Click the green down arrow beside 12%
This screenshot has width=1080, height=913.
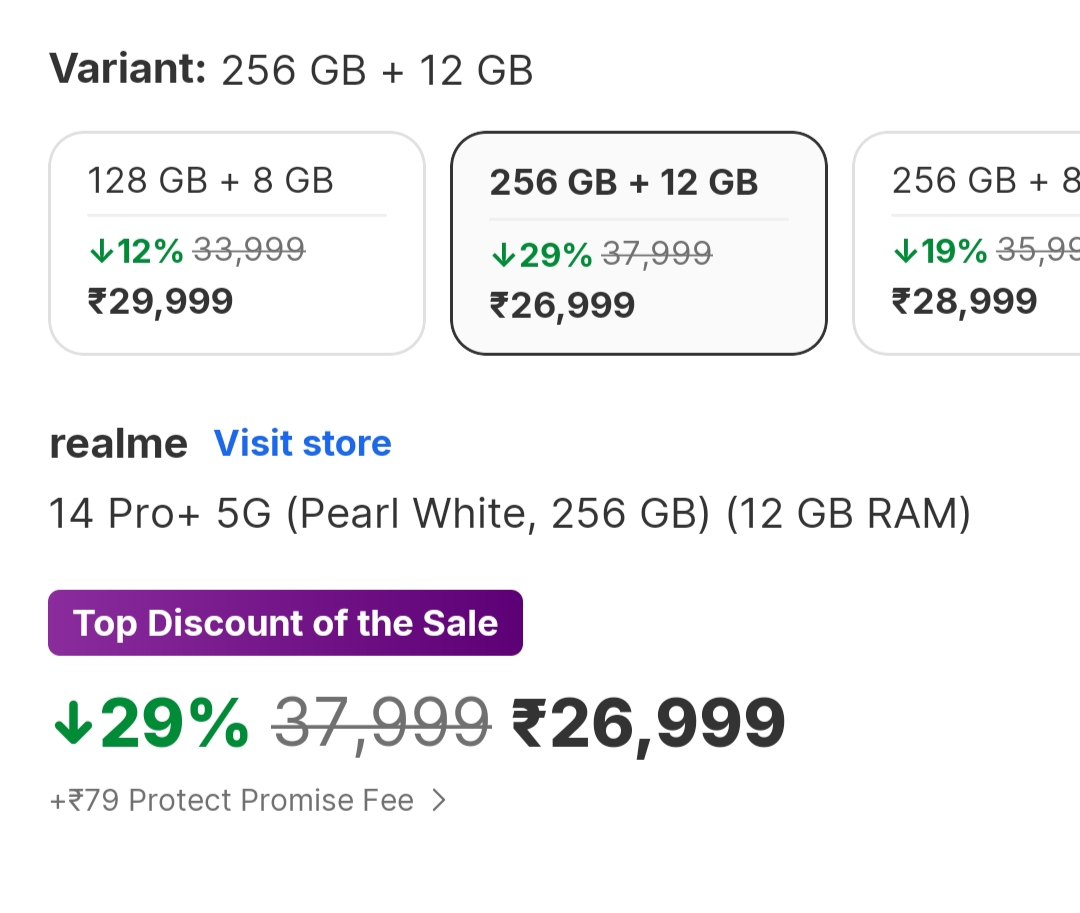pyautogui.click(x=101, y=252)
